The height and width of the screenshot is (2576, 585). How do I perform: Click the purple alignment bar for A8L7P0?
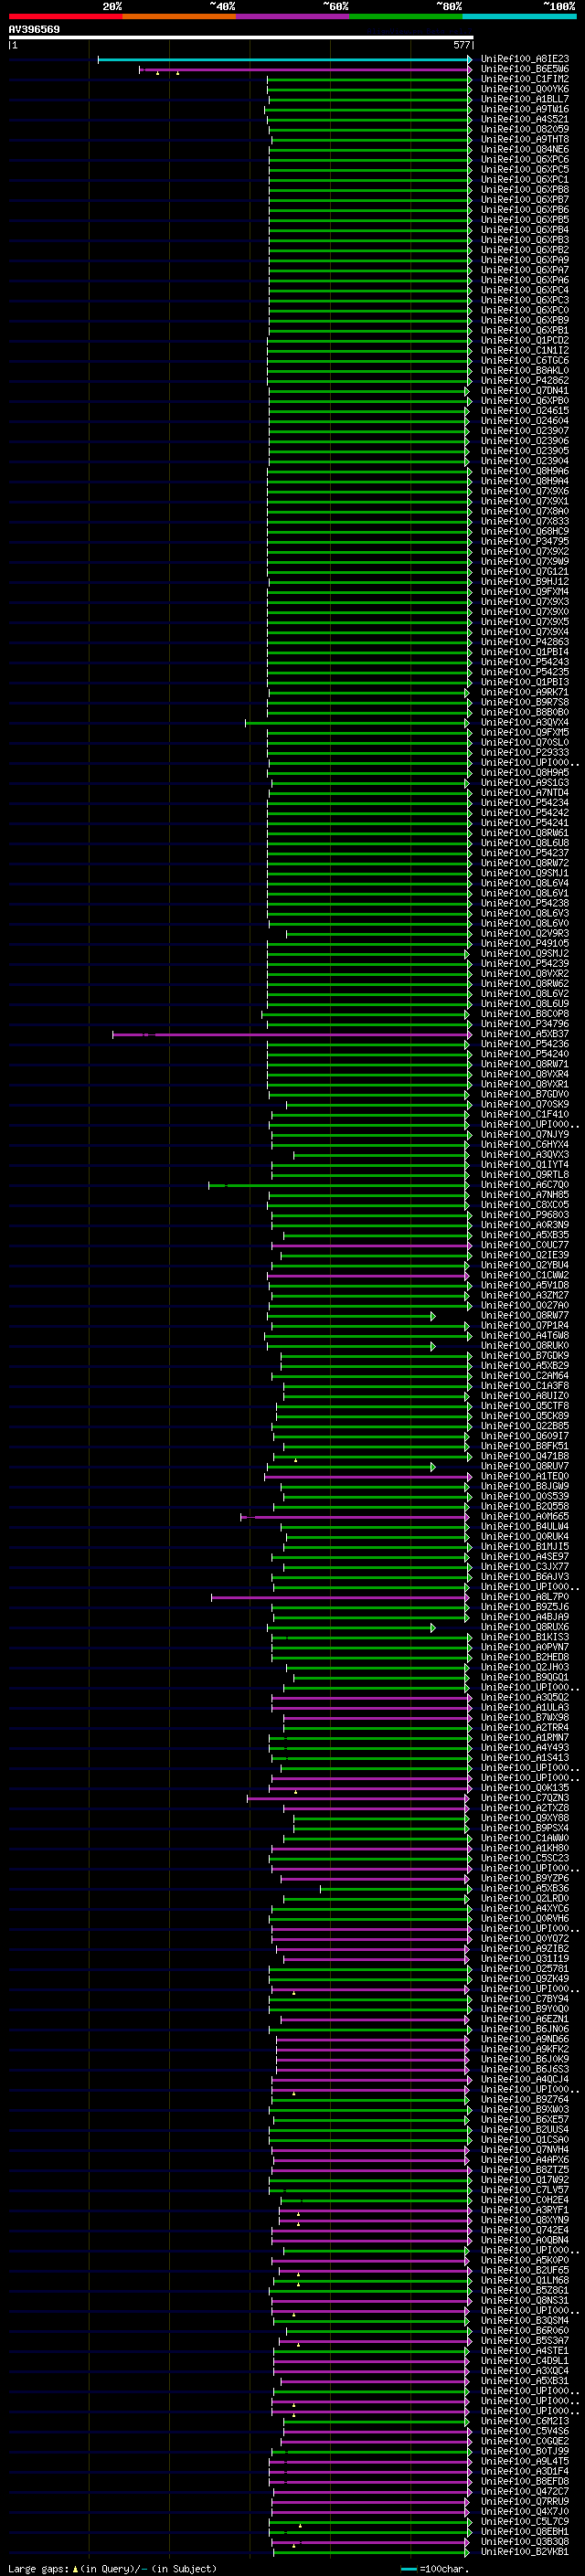(340, 1598)
